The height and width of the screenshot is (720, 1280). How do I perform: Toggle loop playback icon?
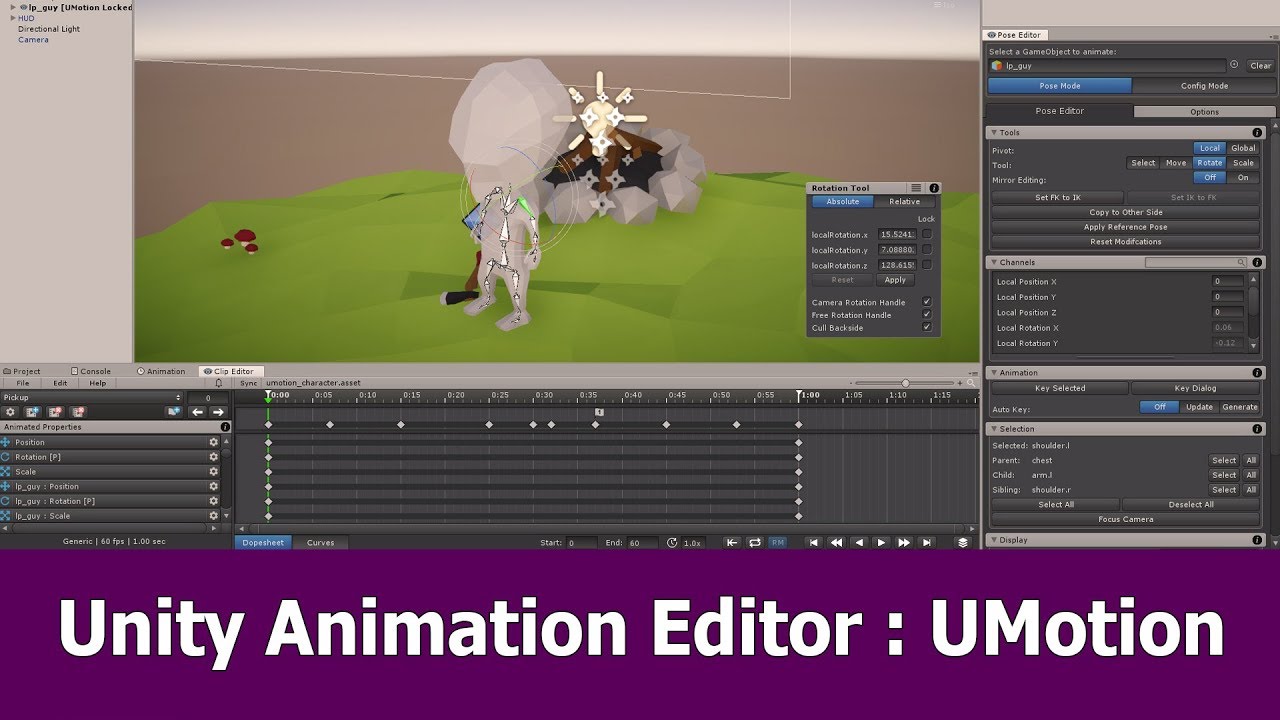click(755, 543)
